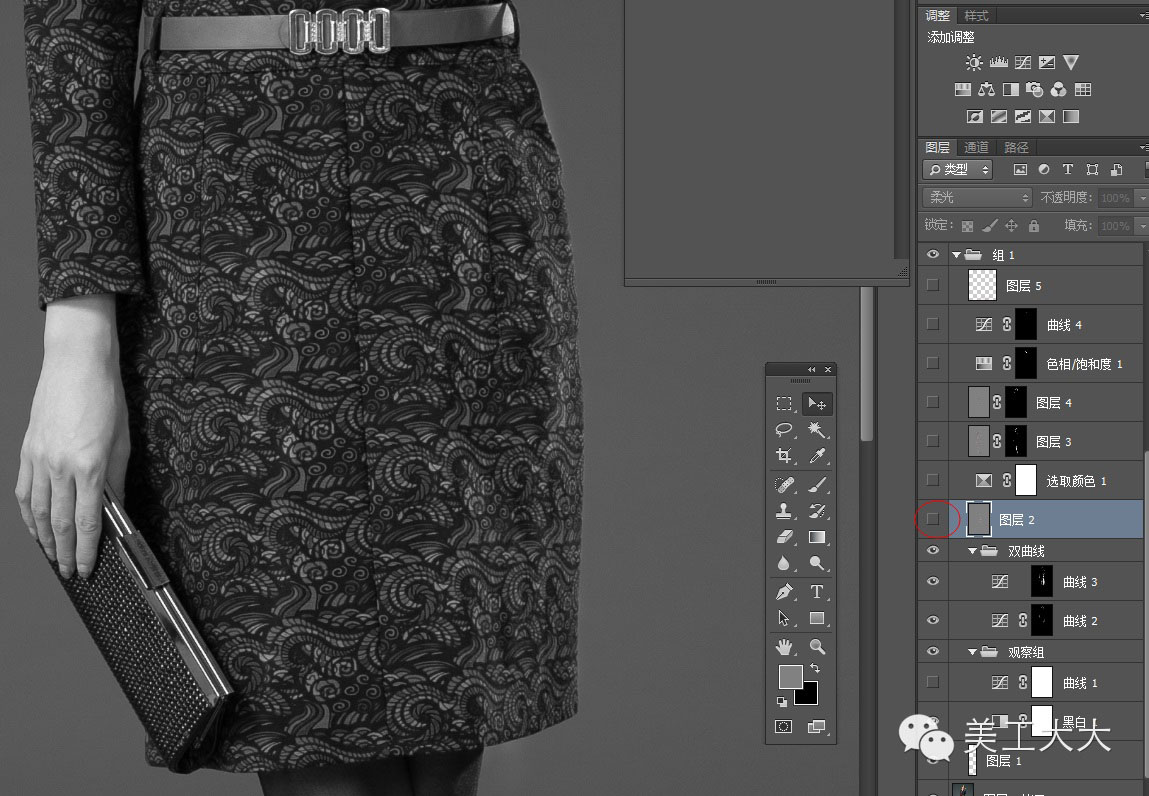The height and width of the screenshot is (796, 1149).
Task: Click the background color swatch
Action: (808, 695)
